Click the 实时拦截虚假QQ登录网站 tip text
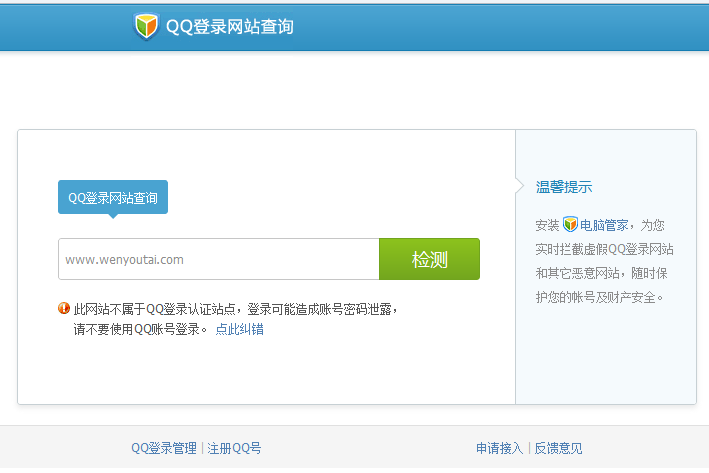 (604, 249)
